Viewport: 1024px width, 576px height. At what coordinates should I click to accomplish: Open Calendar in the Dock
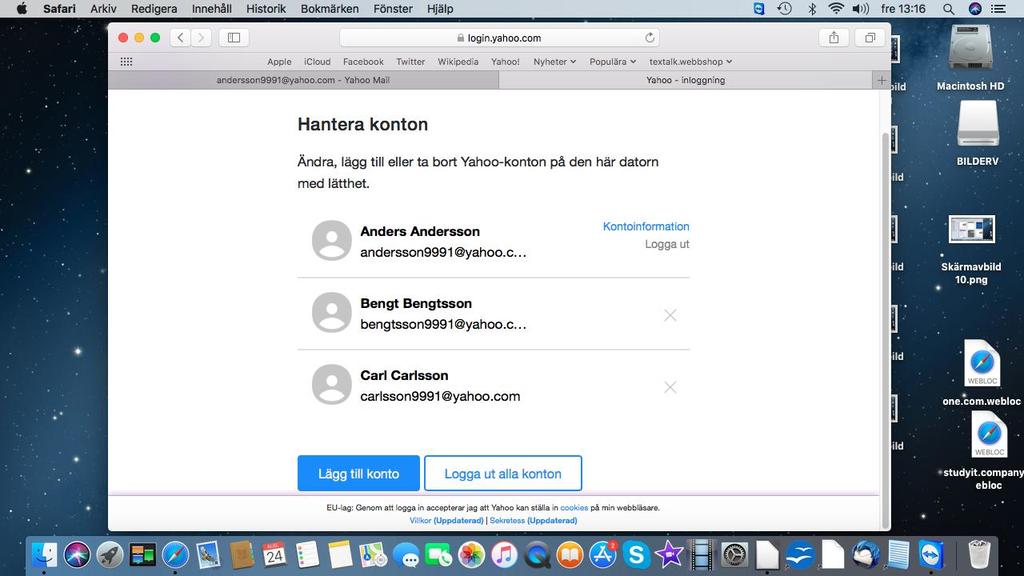pos(274,555)
